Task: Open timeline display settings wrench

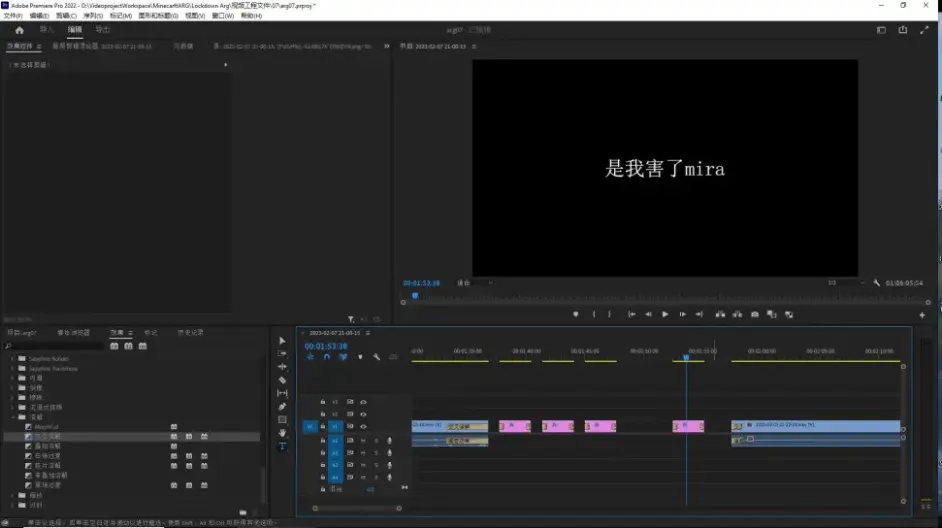Action: pyautogui.click(x=376, y=357)
